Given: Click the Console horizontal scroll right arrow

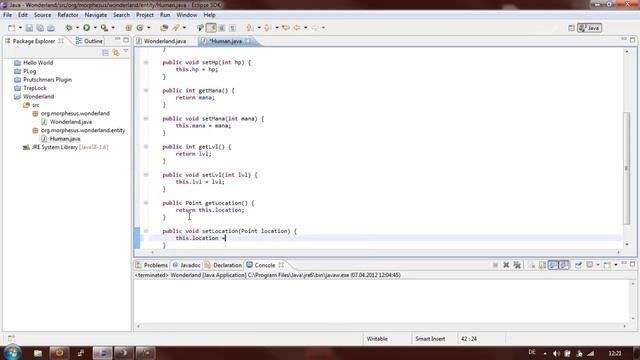Looking at the screenshot, I should pos(624,326).
